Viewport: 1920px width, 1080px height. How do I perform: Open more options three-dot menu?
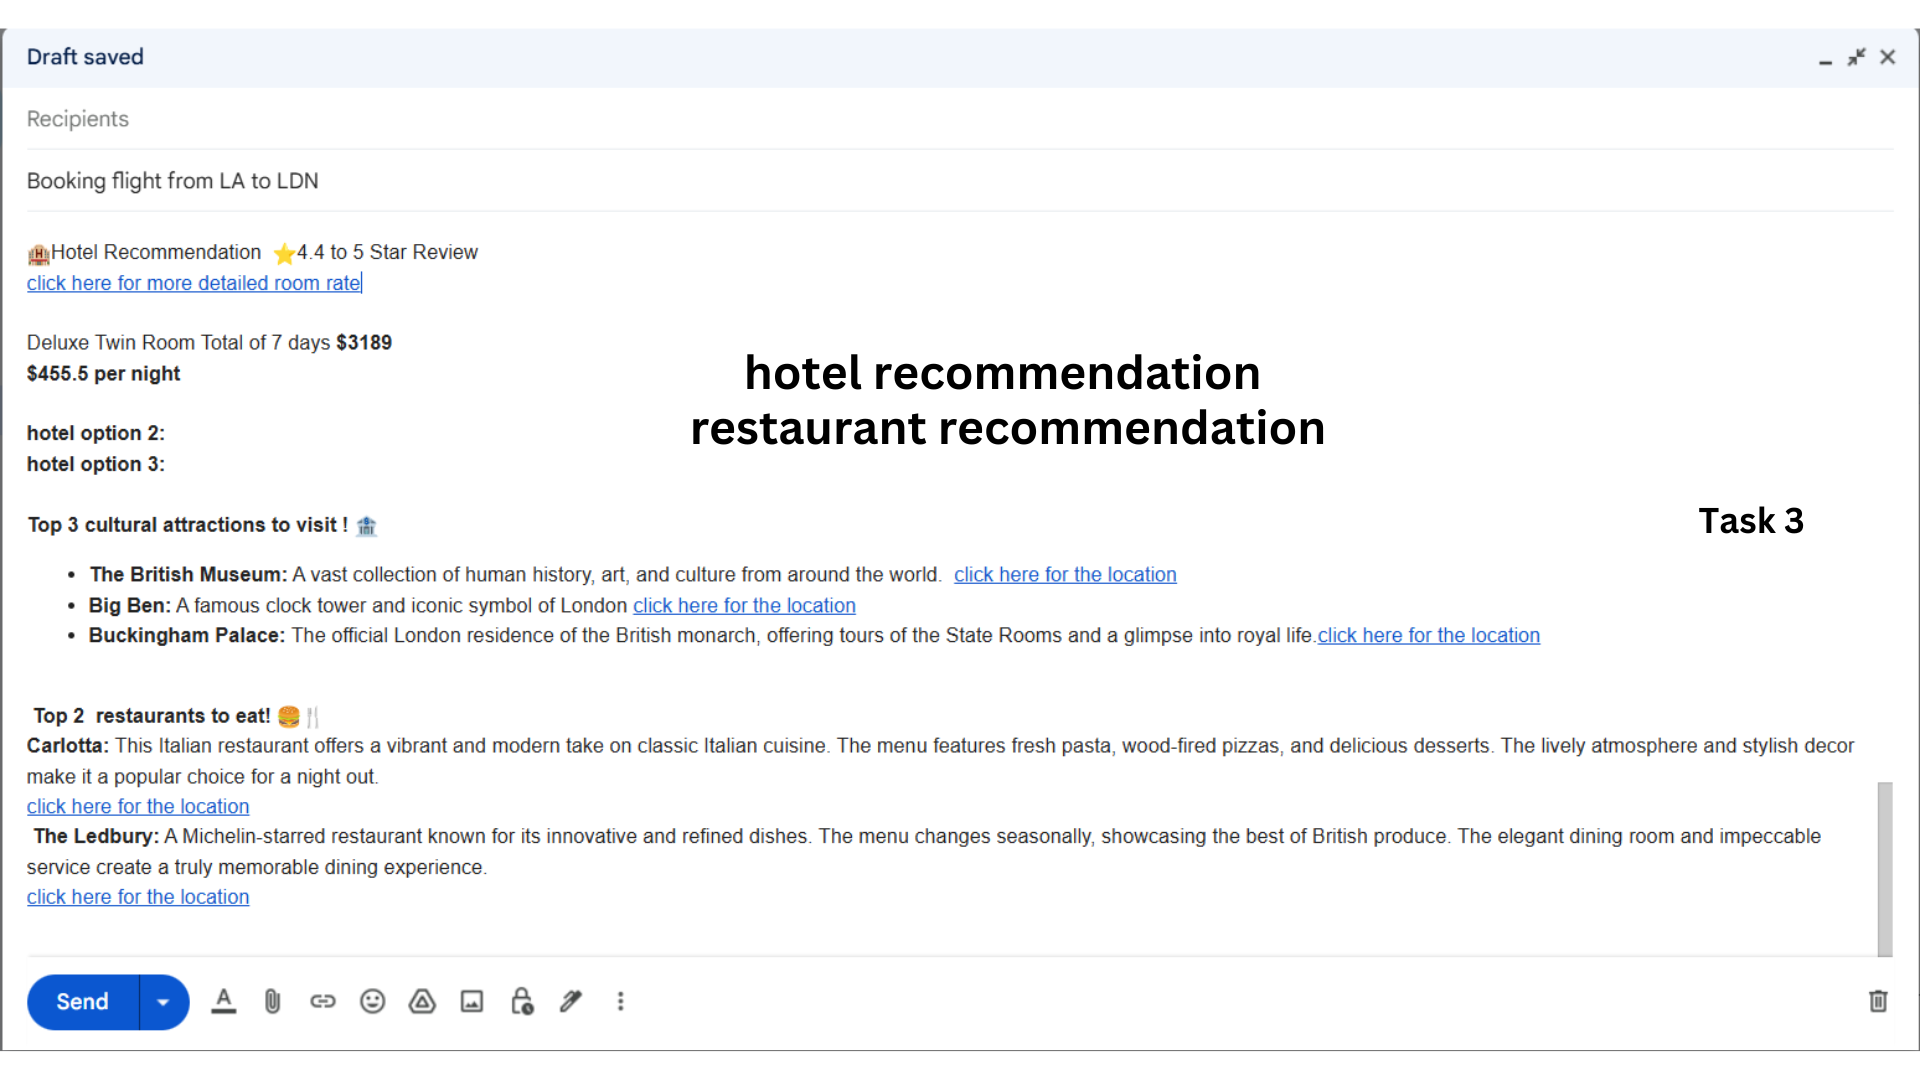tap(620, 1001)
